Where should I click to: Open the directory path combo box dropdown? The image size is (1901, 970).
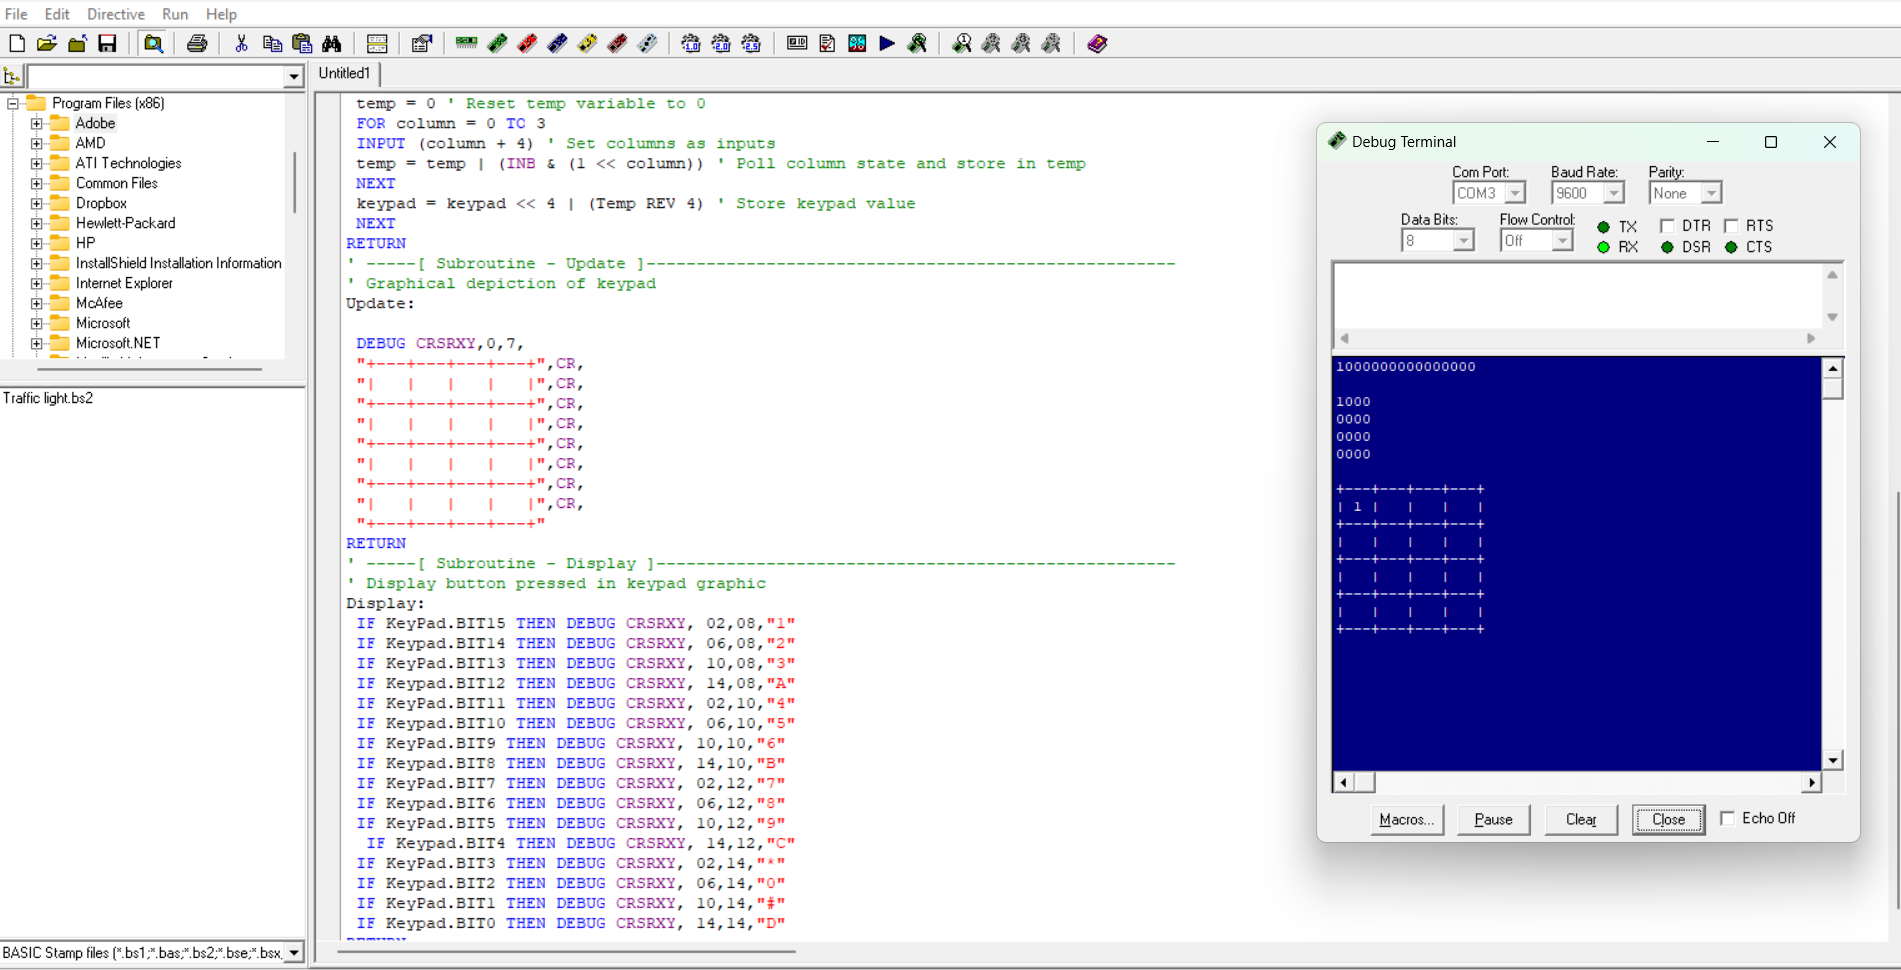[x=293, y=77]
